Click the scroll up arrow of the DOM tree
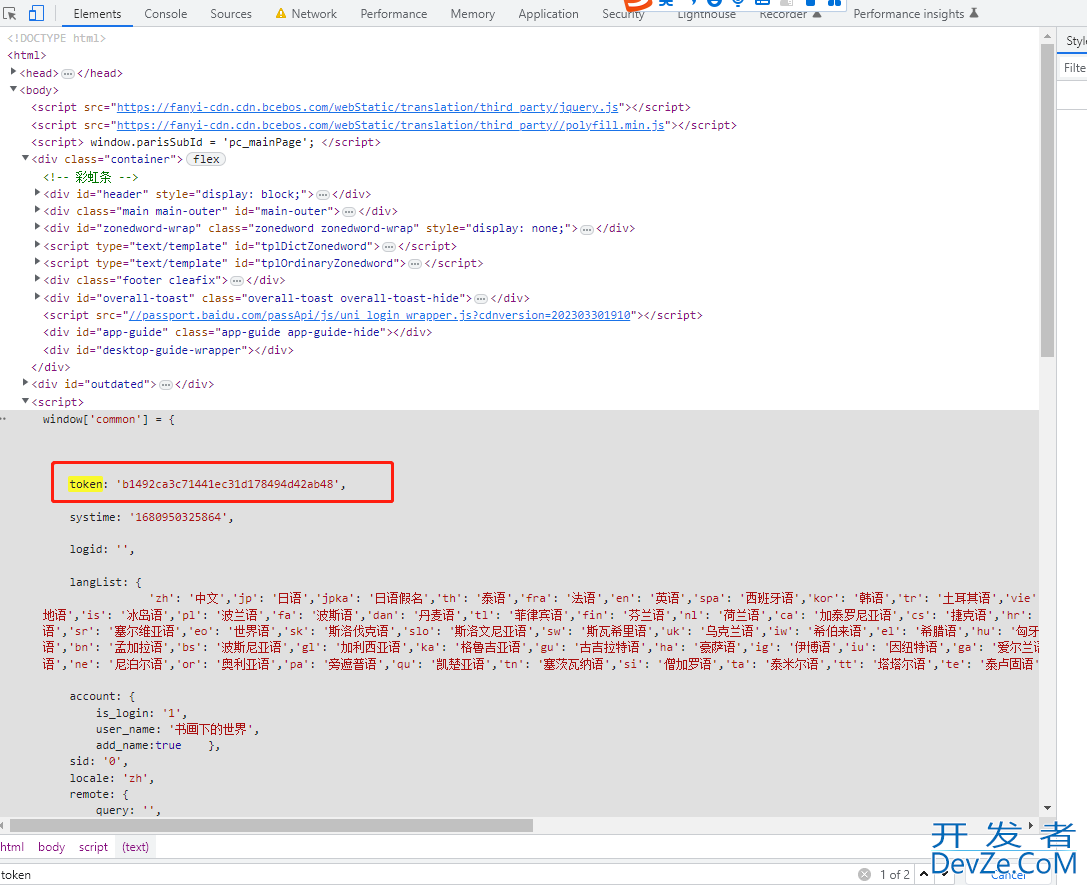Image resolution: width=1087 pixels, height=885 pixels. pos(1047,35)
